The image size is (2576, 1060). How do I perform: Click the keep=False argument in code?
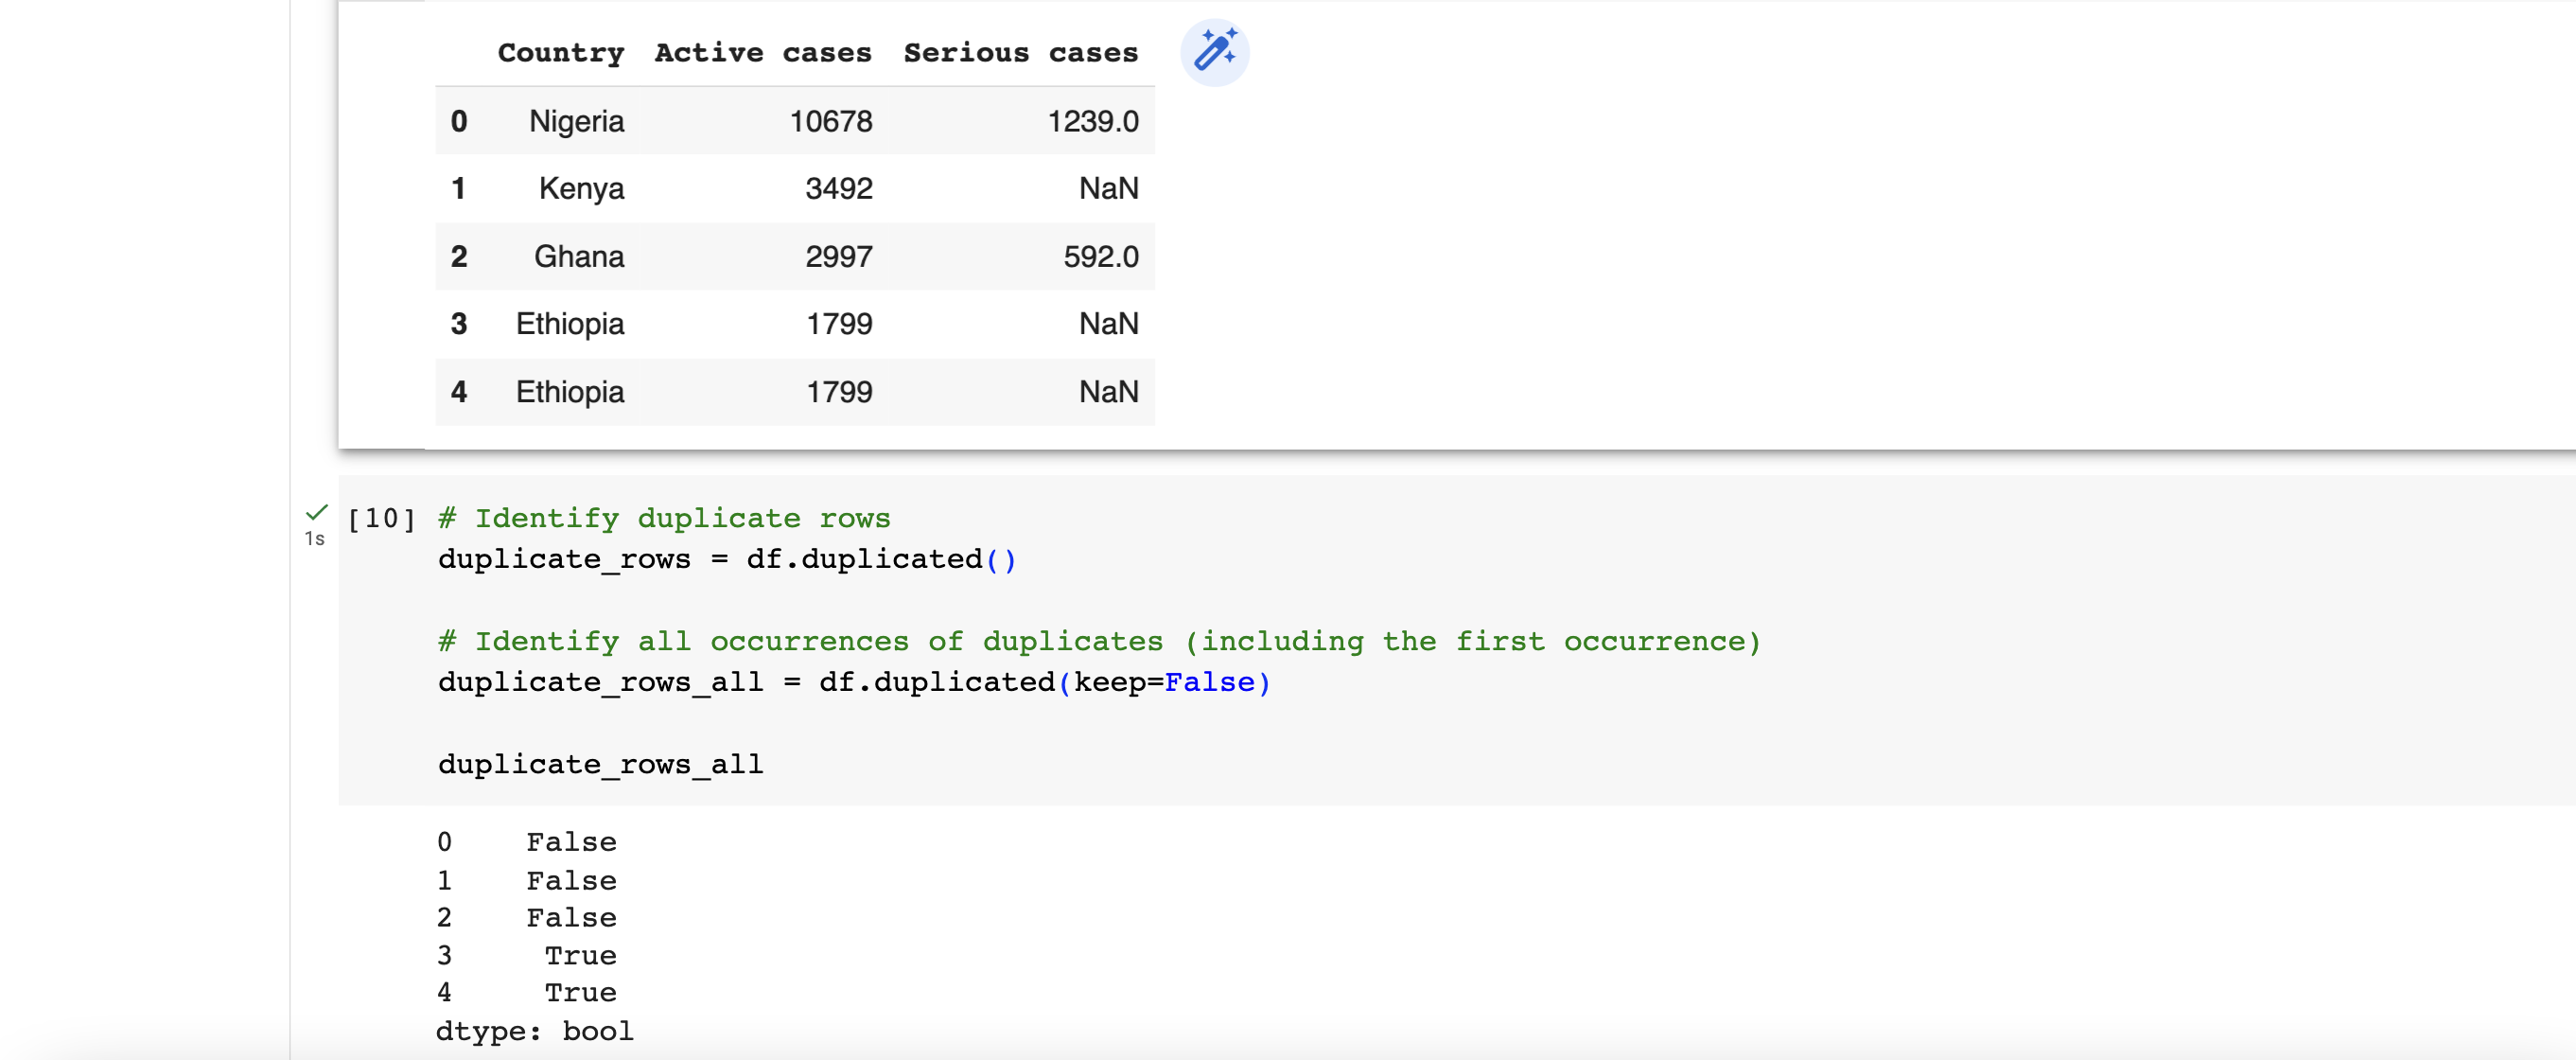1164,682
